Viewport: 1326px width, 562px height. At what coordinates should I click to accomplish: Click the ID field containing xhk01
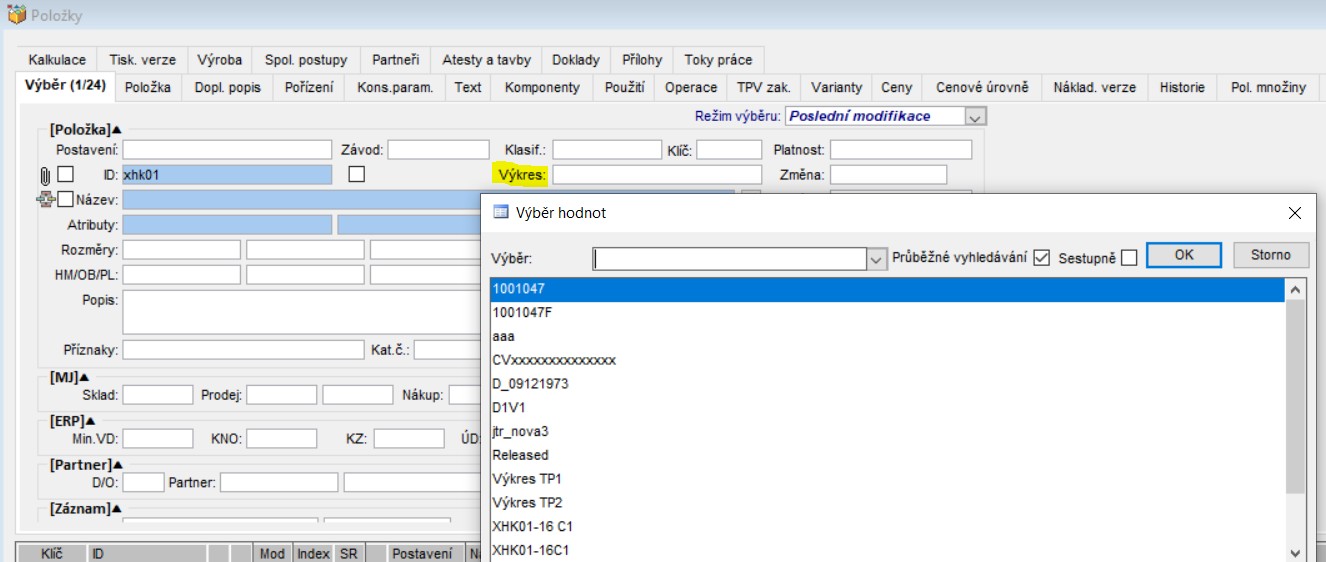point(226,175)
